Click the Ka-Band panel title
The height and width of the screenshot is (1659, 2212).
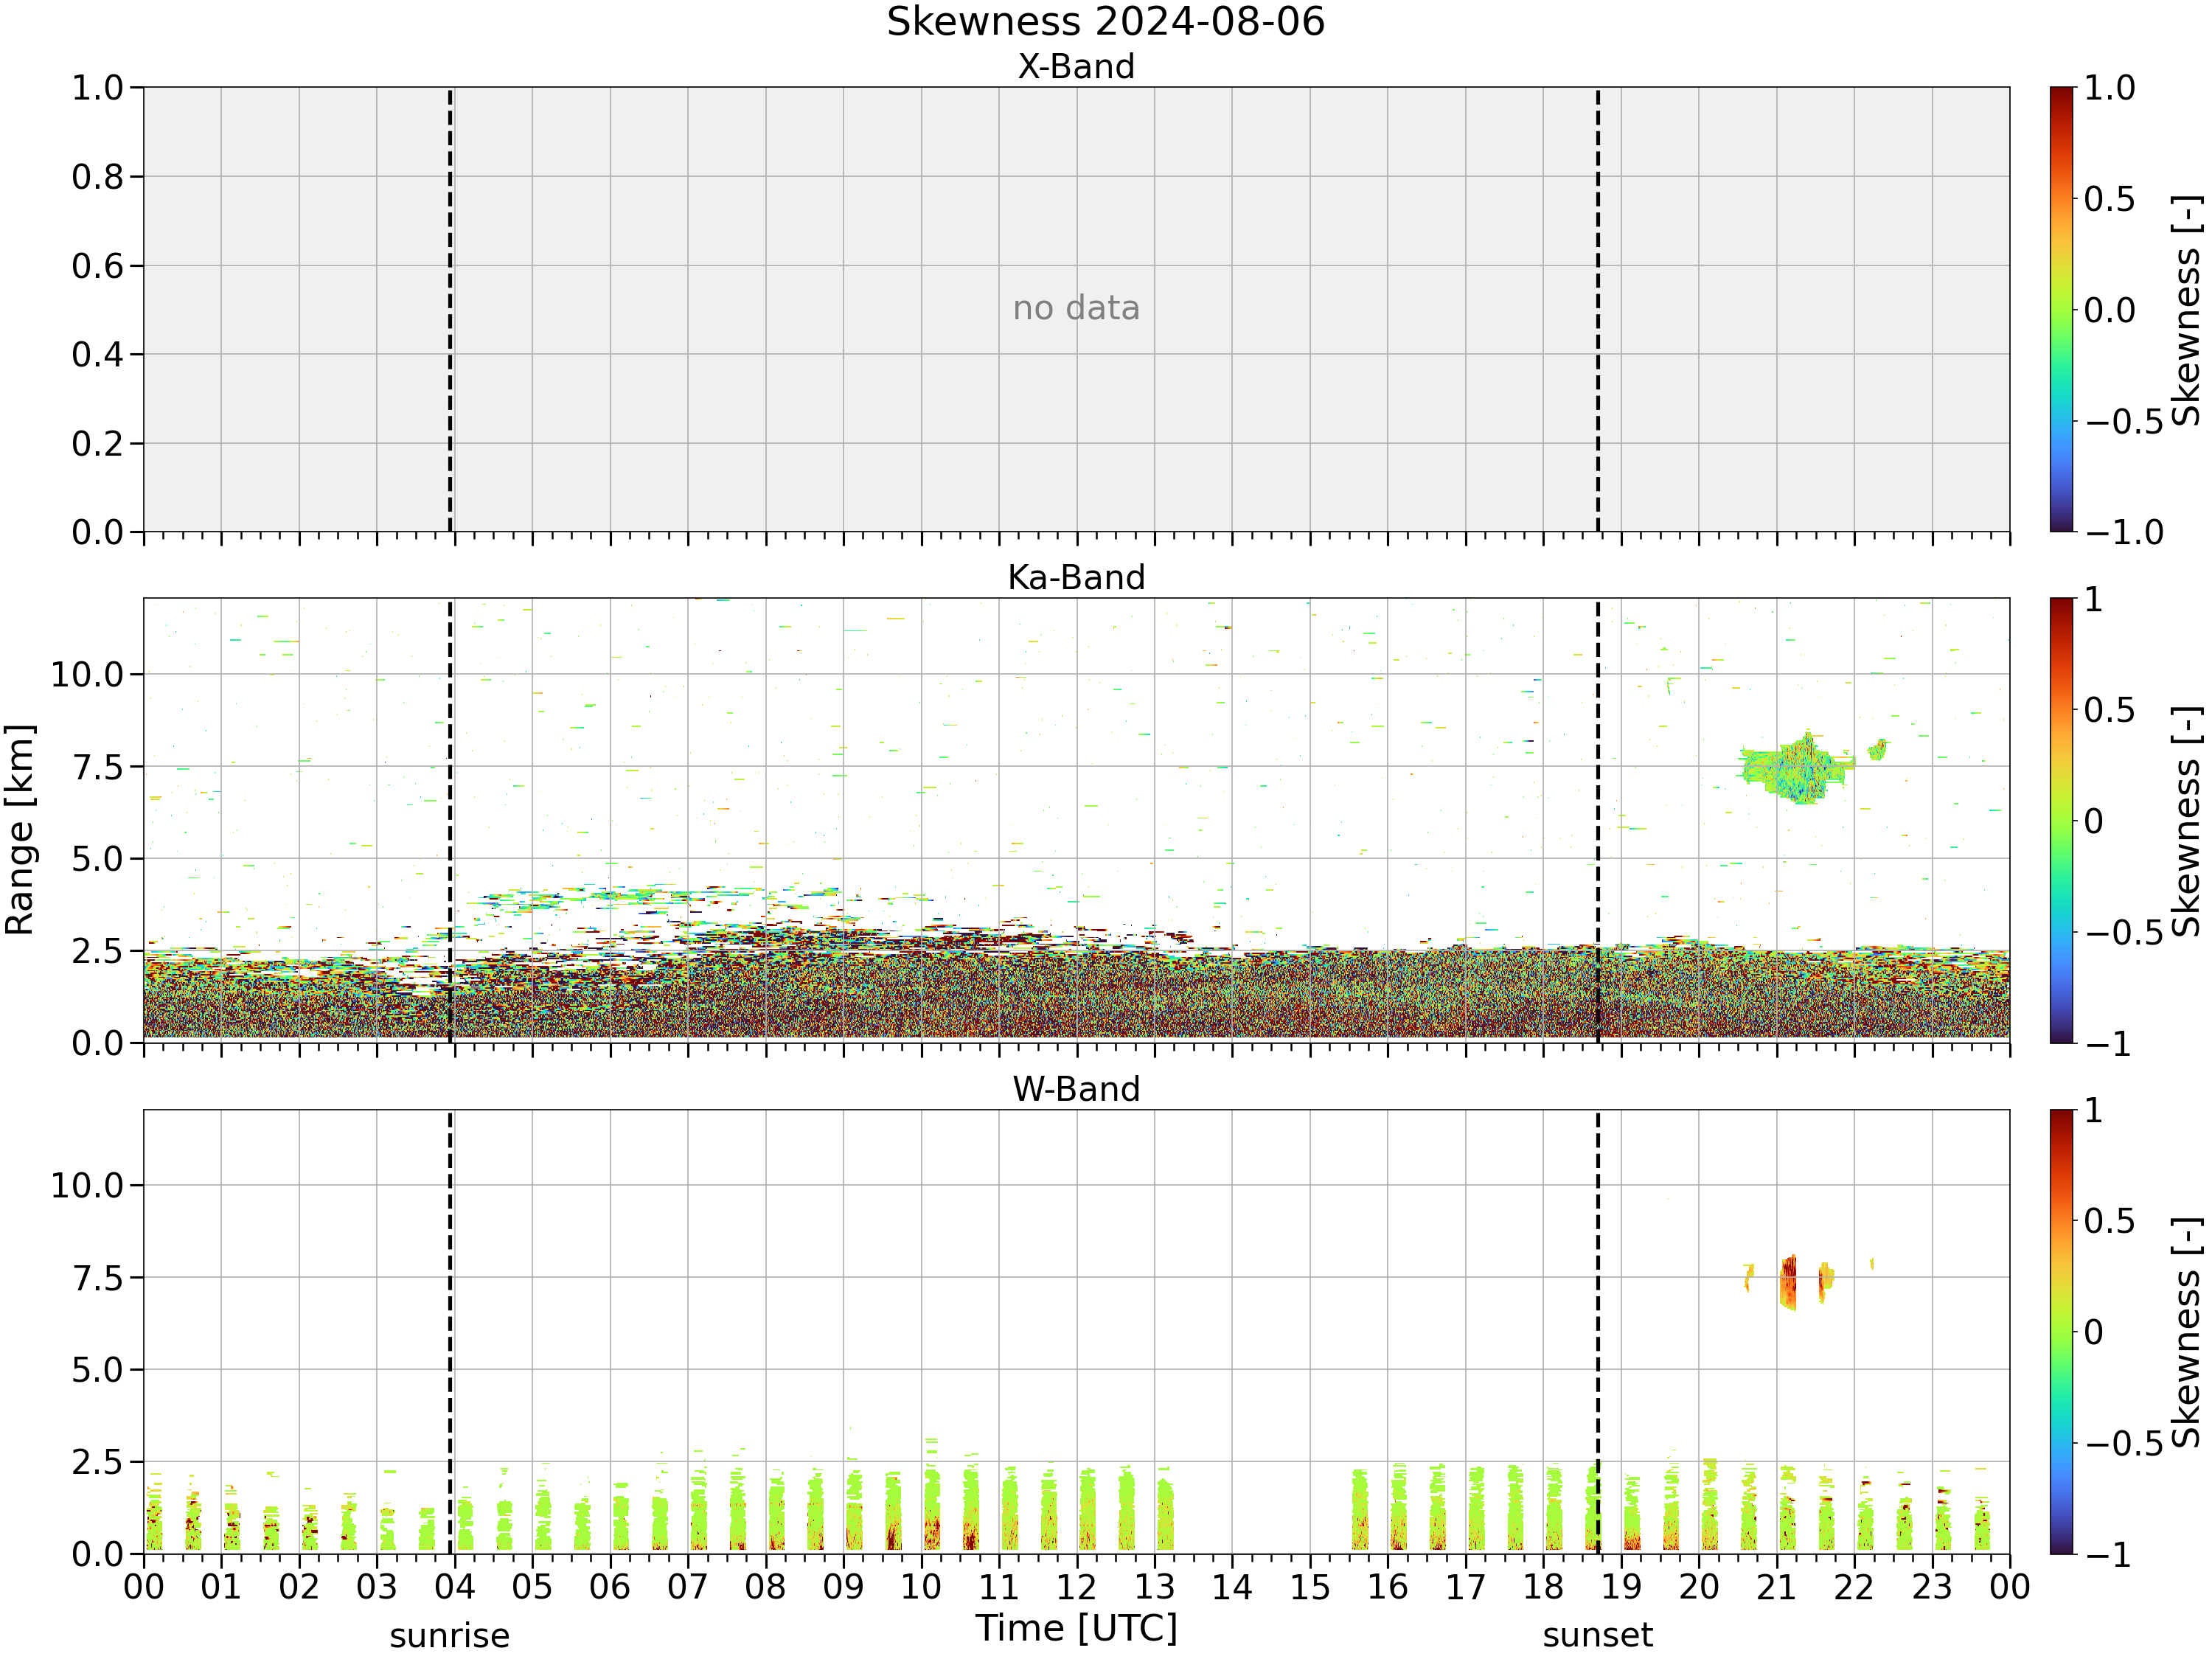[1076, 577]
